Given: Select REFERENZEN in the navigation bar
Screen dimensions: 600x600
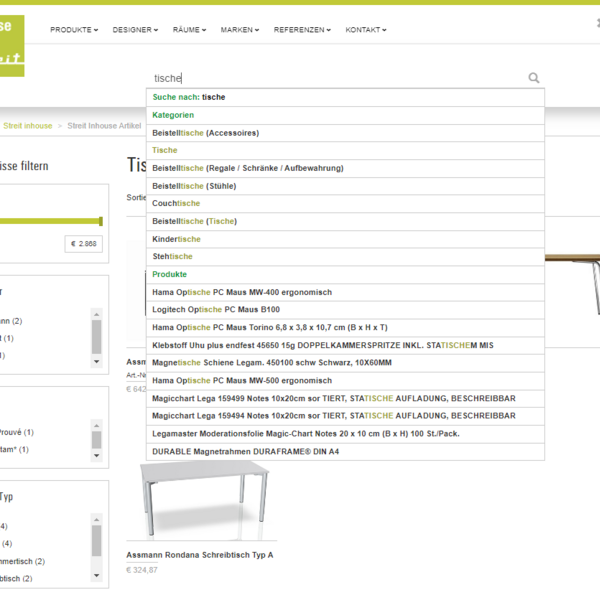Looking at the screenshot, I should [x=303, y=30].
